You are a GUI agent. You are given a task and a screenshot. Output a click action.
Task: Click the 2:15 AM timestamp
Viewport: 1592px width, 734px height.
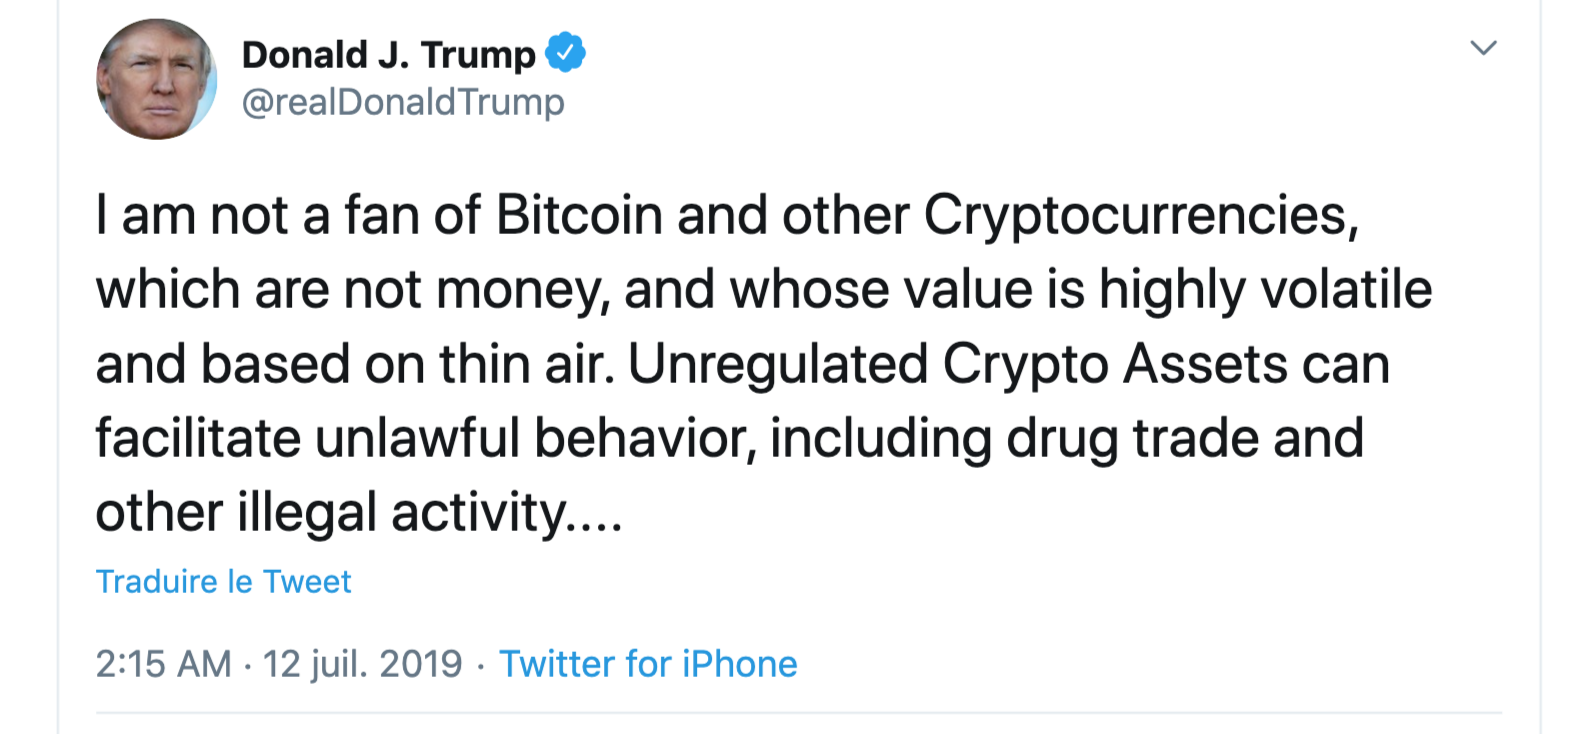163,664
